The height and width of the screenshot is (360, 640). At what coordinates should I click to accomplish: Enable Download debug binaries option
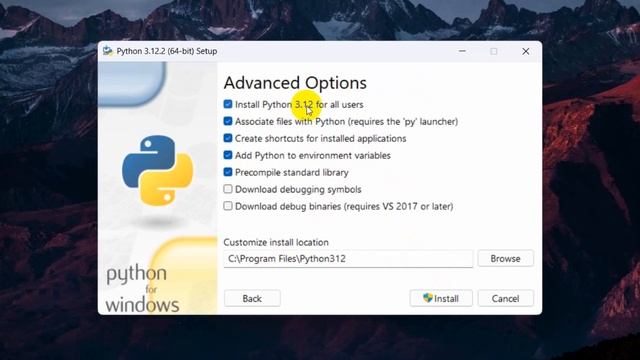click(x=228, y=206)
